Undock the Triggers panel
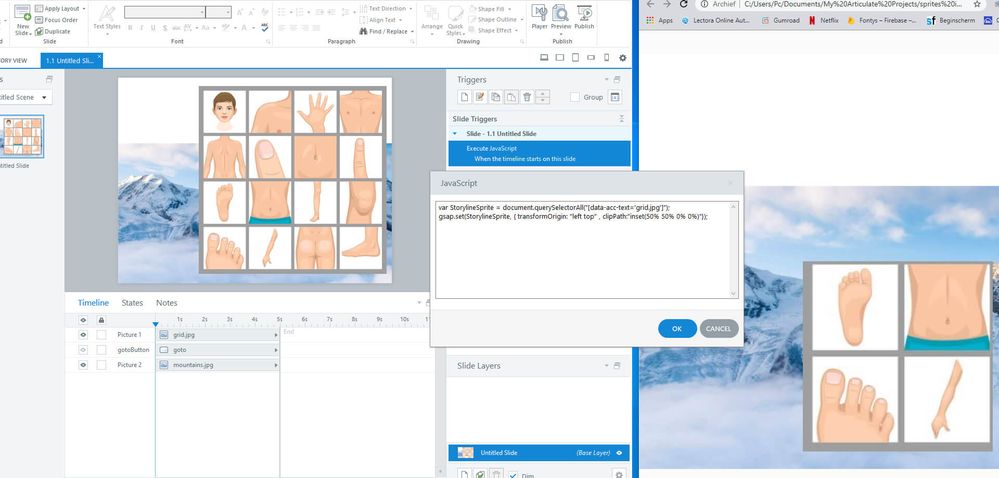 (x=617, y=80)
